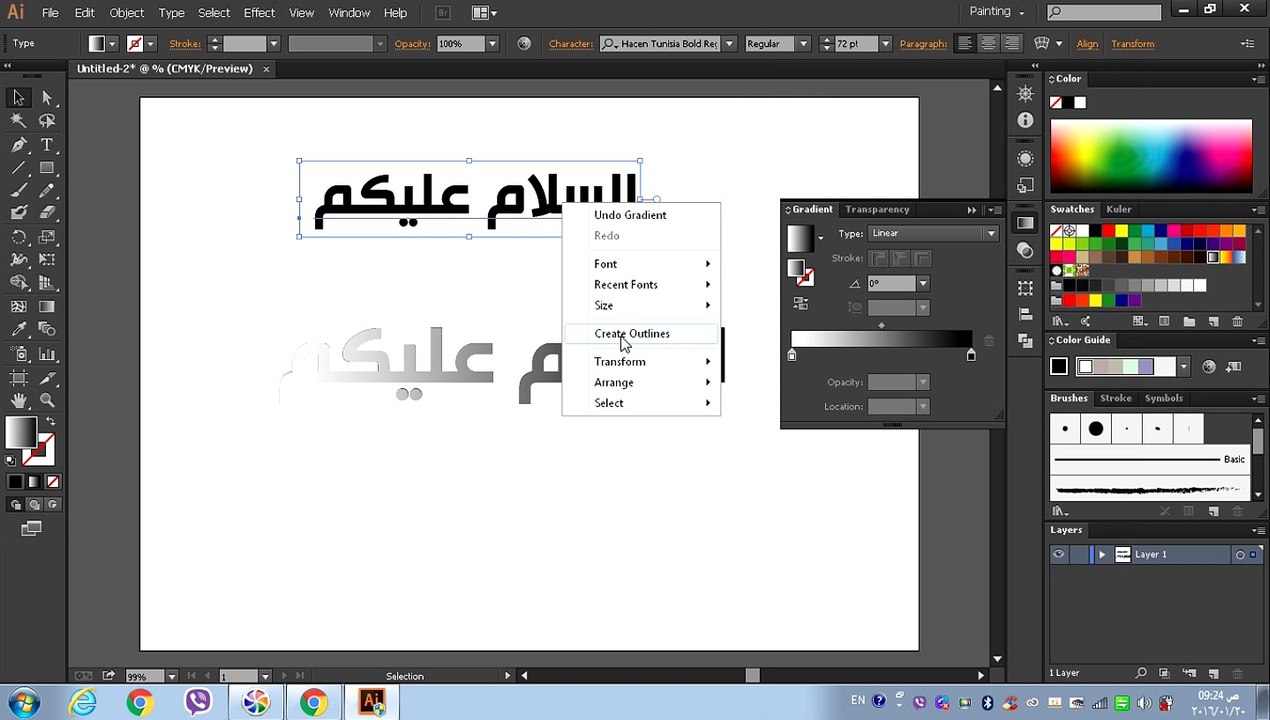
Task: Open Brush Libraries menu icon
Action: (1059, 511)
